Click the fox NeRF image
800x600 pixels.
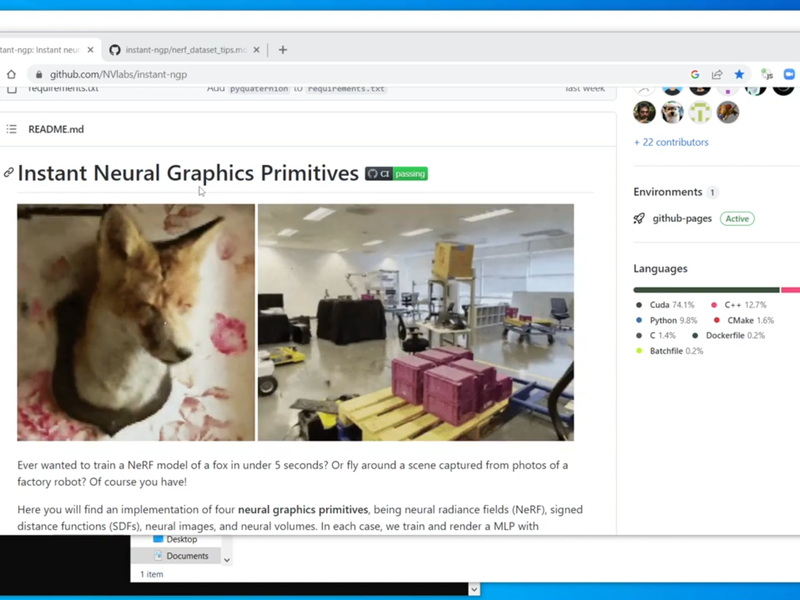[136, 322]
